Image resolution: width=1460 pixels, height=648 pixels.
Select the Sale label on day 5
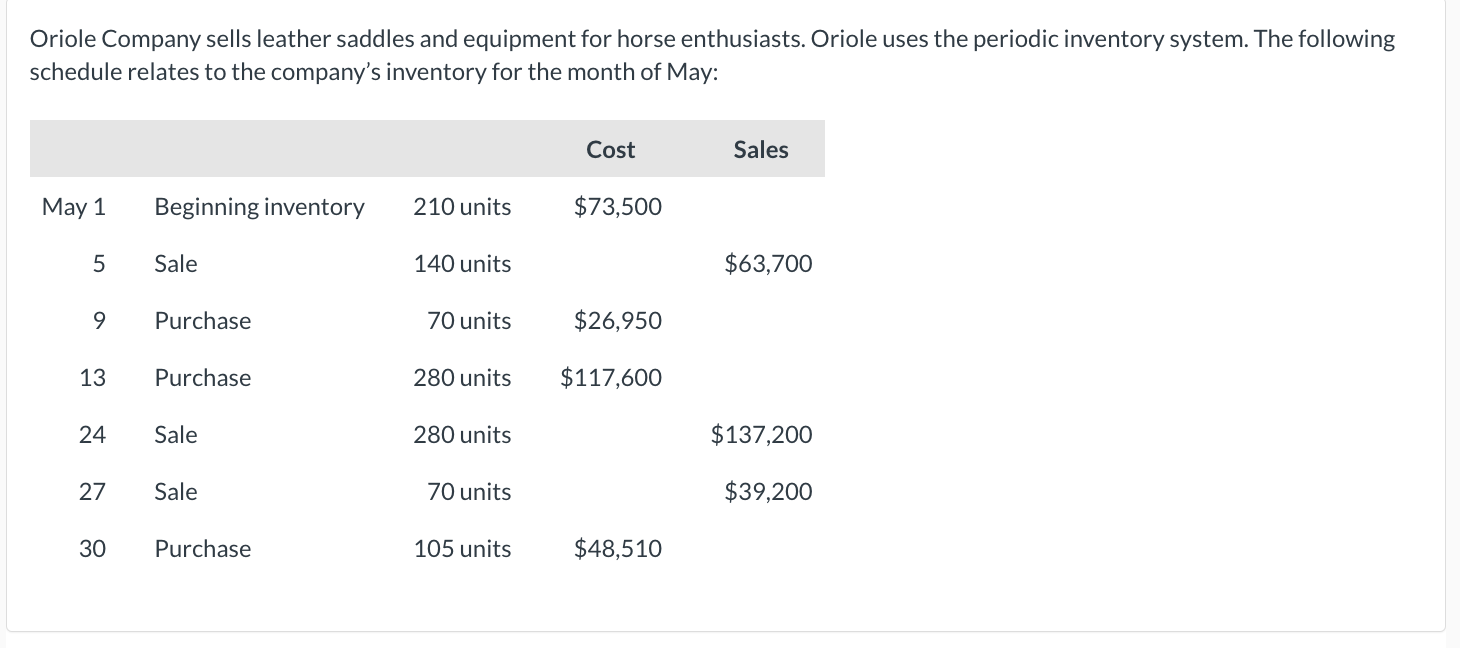(x=175, y=264)
